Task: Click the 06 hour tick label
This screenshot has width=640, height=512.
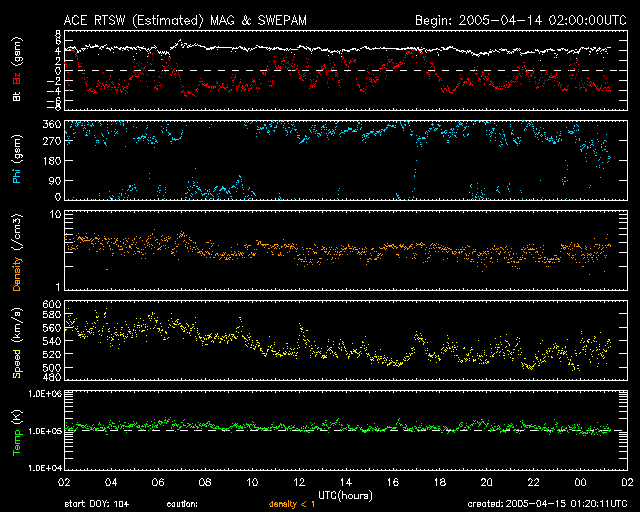Action: pos(158,482)
